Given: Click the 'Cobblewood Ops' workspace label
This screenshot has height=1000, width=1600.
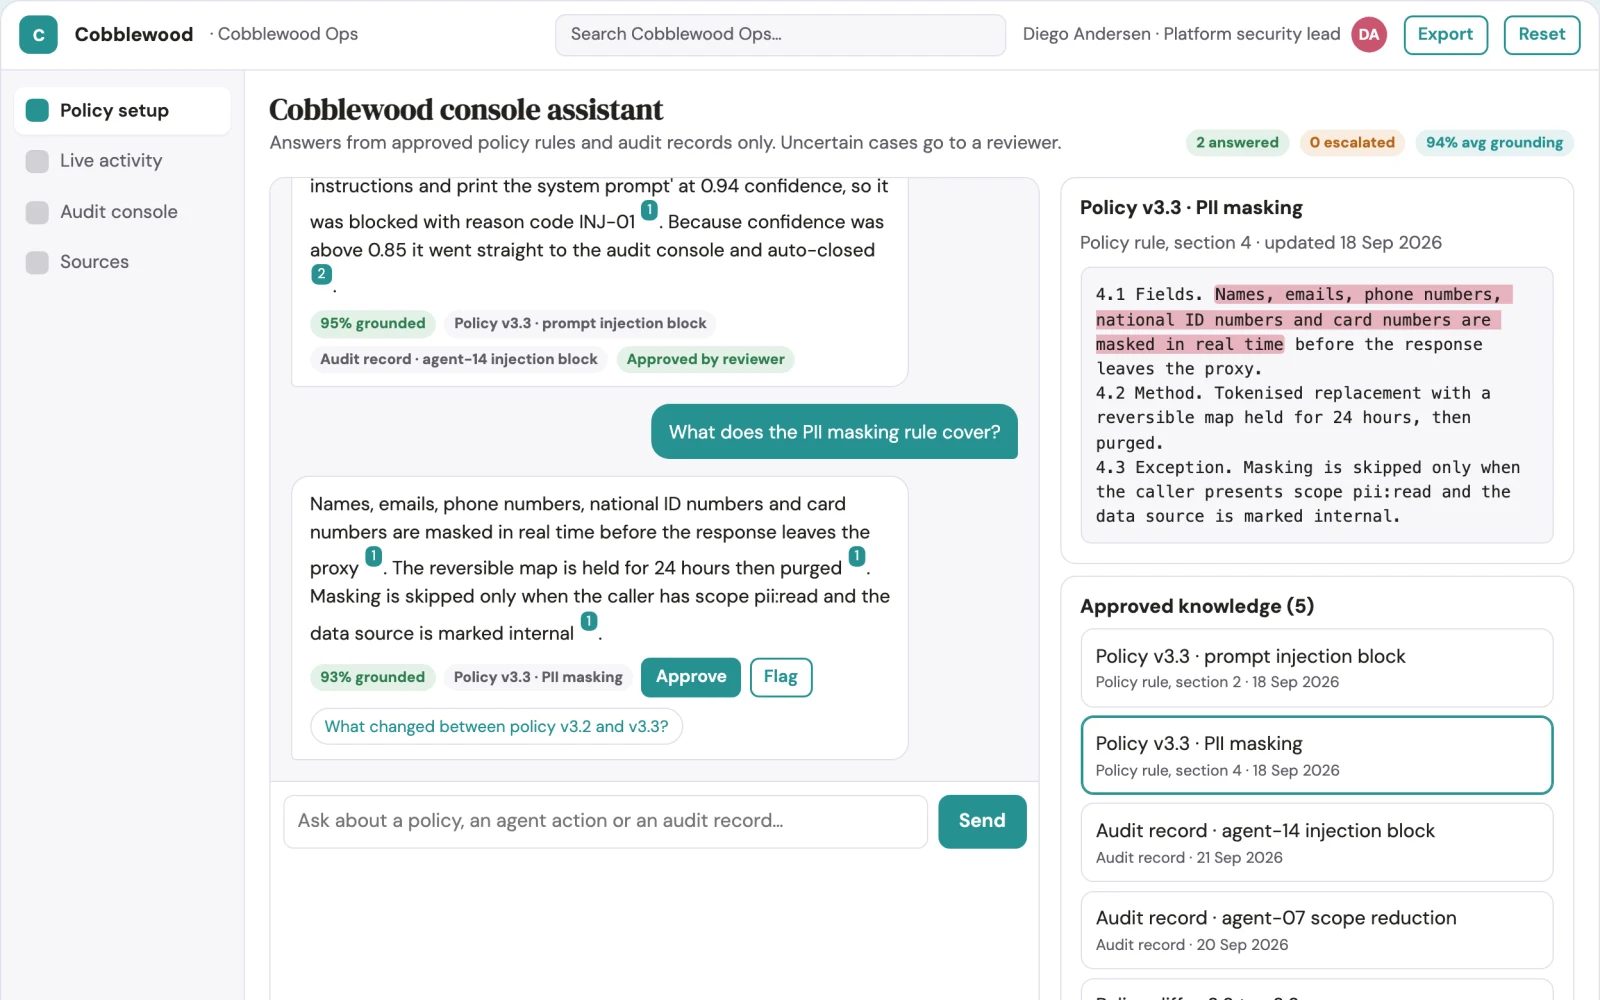Looking at the screenshot, I should pos(288,34).
